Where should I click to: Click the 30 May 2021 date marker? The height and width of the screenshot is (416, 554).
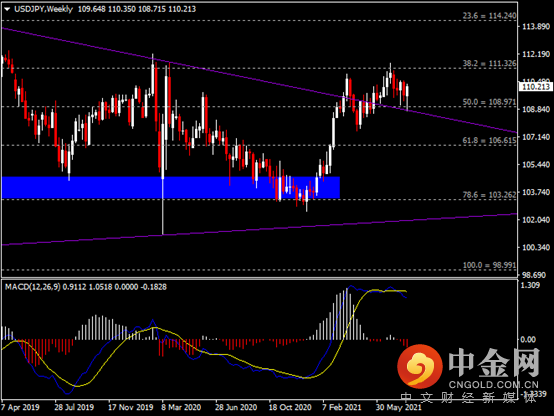[x=398, y=407]
